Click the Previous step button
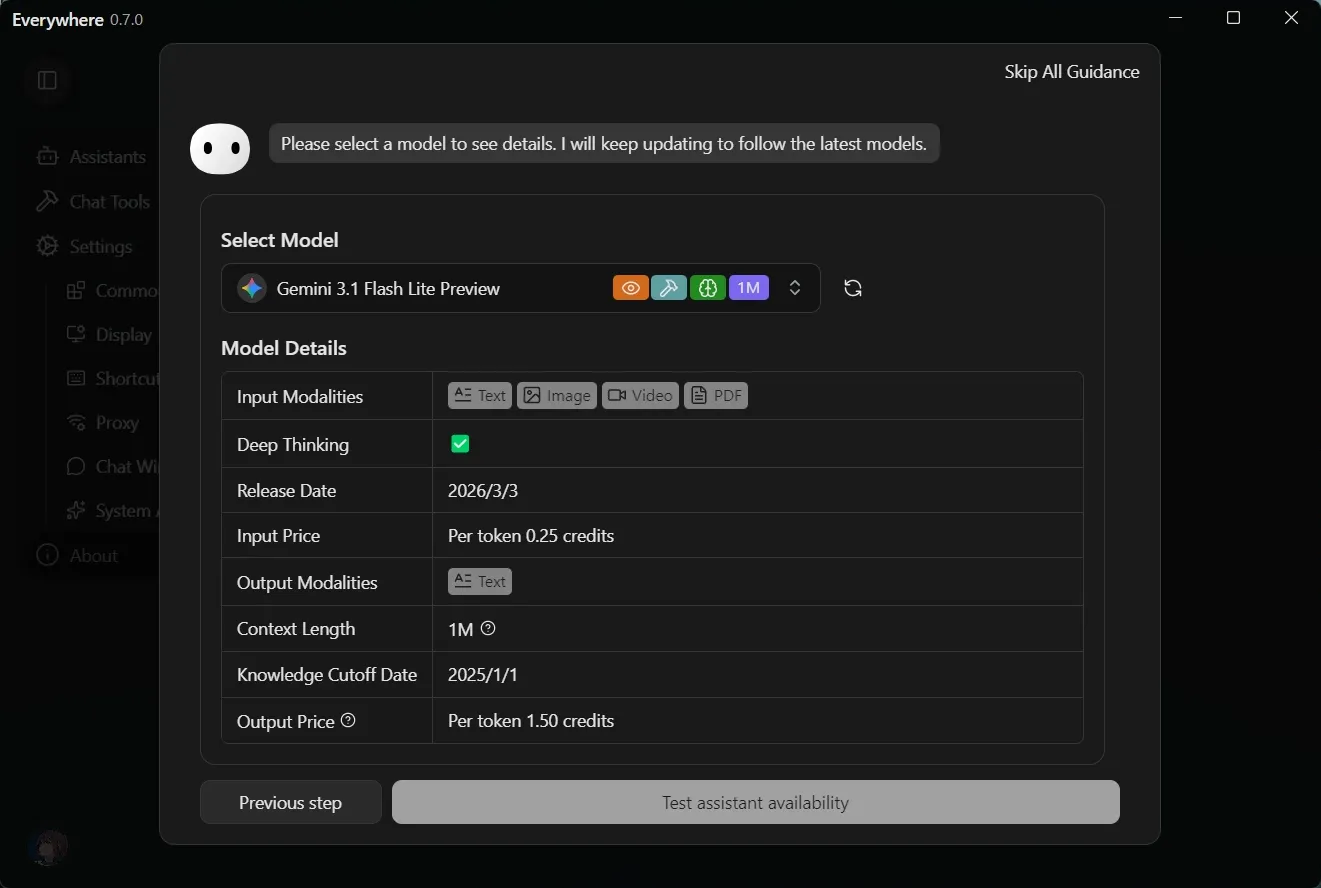The image size is (1321, 888). pyautogui.click(x=291, y=802)
